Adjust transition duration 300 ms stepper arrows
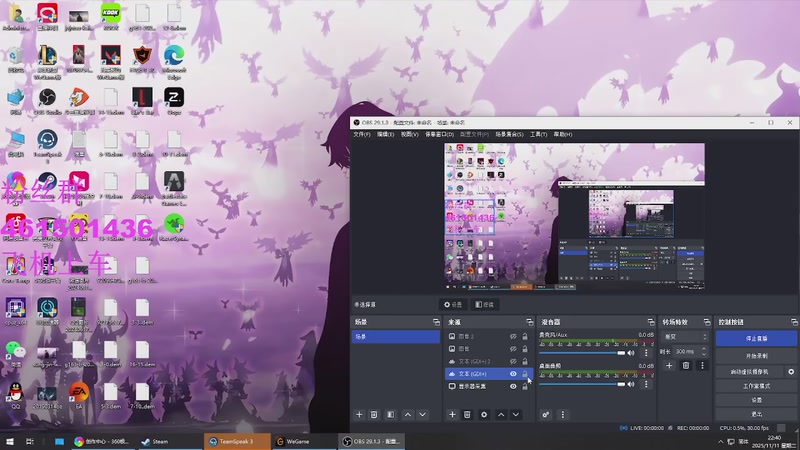Viewport: 800px width, 450px height. coord(704,352)
